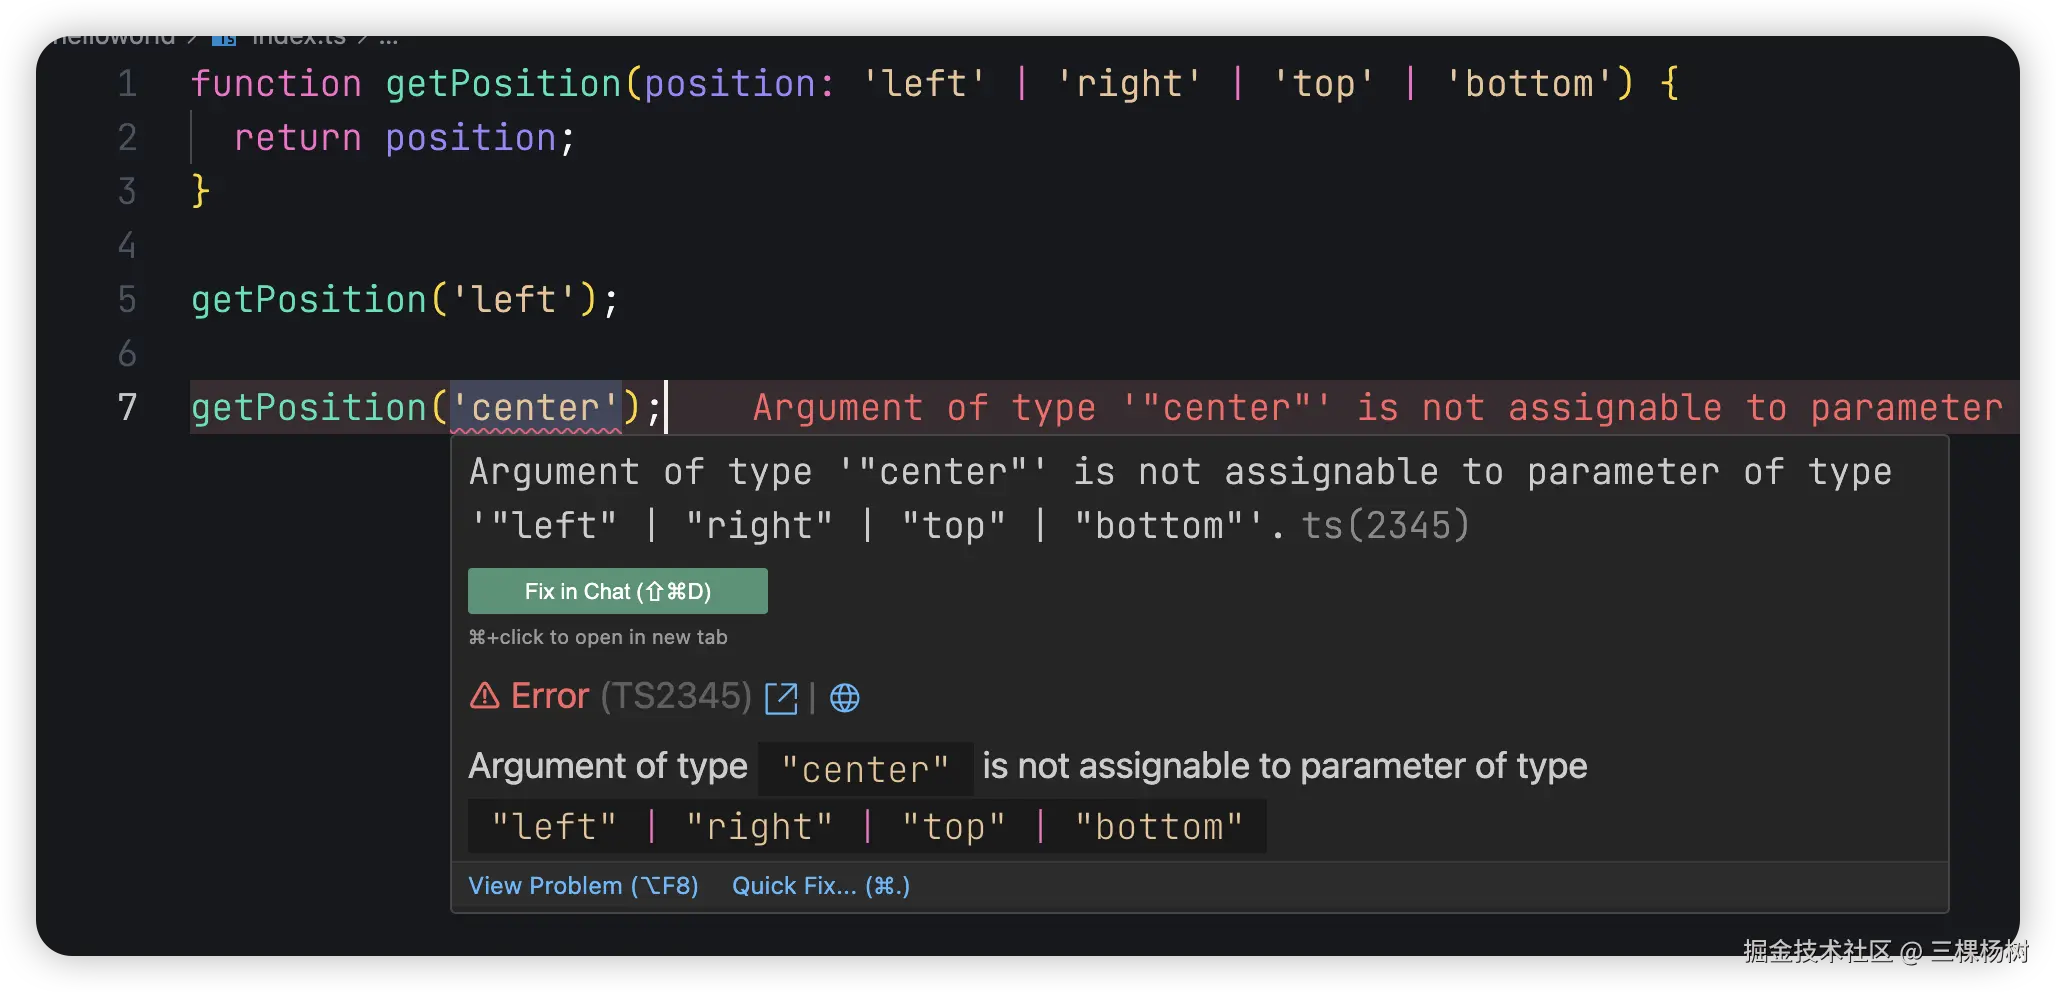Select index.ts in the breadcrumb path
Screen dimensions: 2056x992
click(x=298, y=40)
